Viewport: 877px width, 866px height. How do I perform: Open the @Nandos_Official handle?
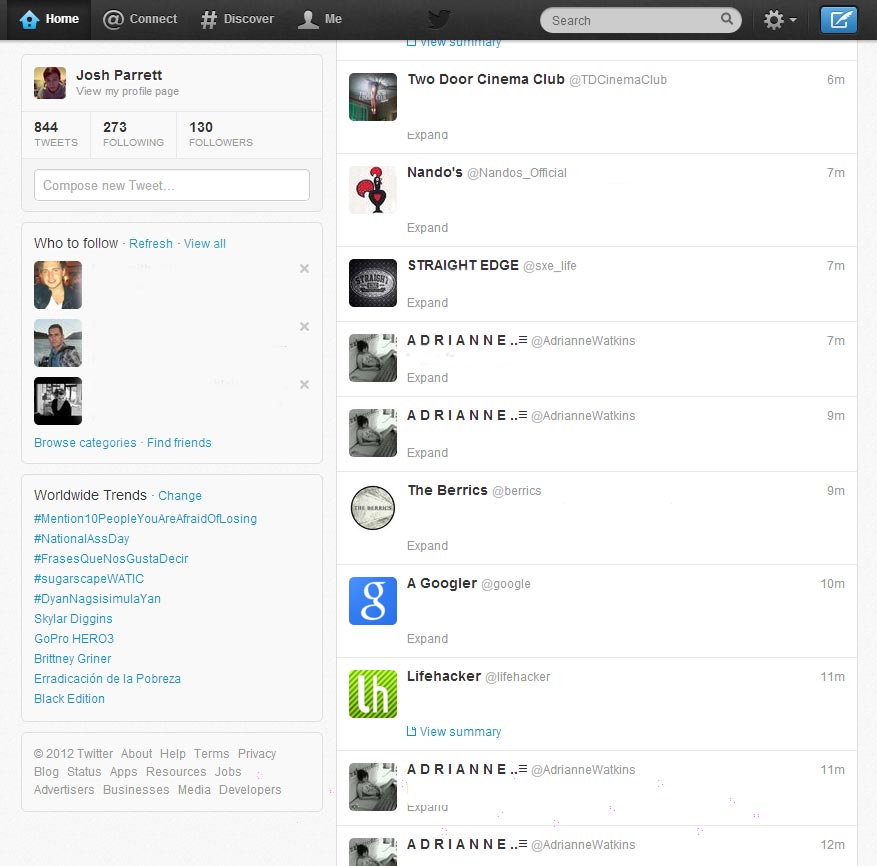(517, 173)
